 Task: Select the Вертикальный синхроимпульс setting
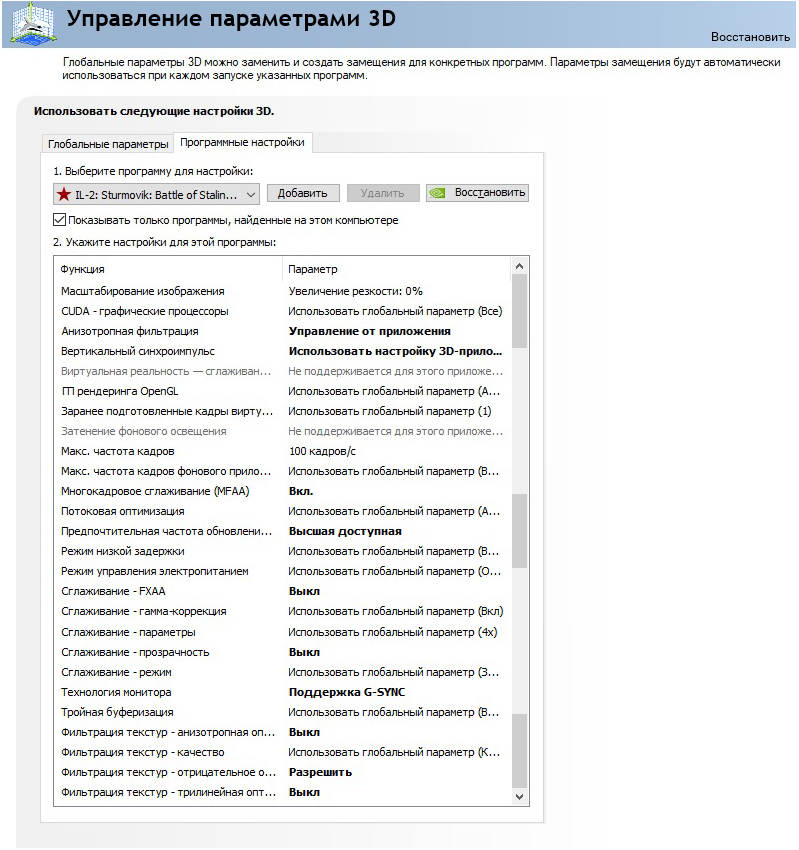click(282, 351)
